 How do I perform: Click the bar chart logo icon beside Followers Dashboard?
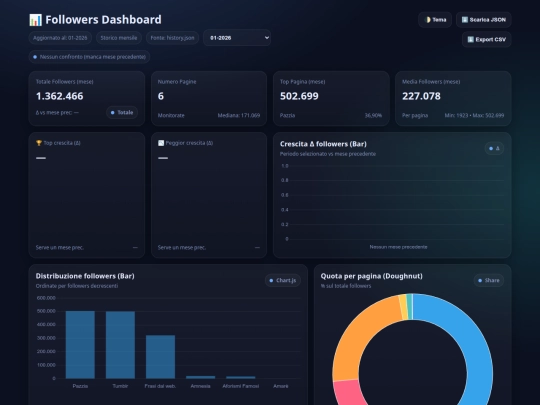35,20
